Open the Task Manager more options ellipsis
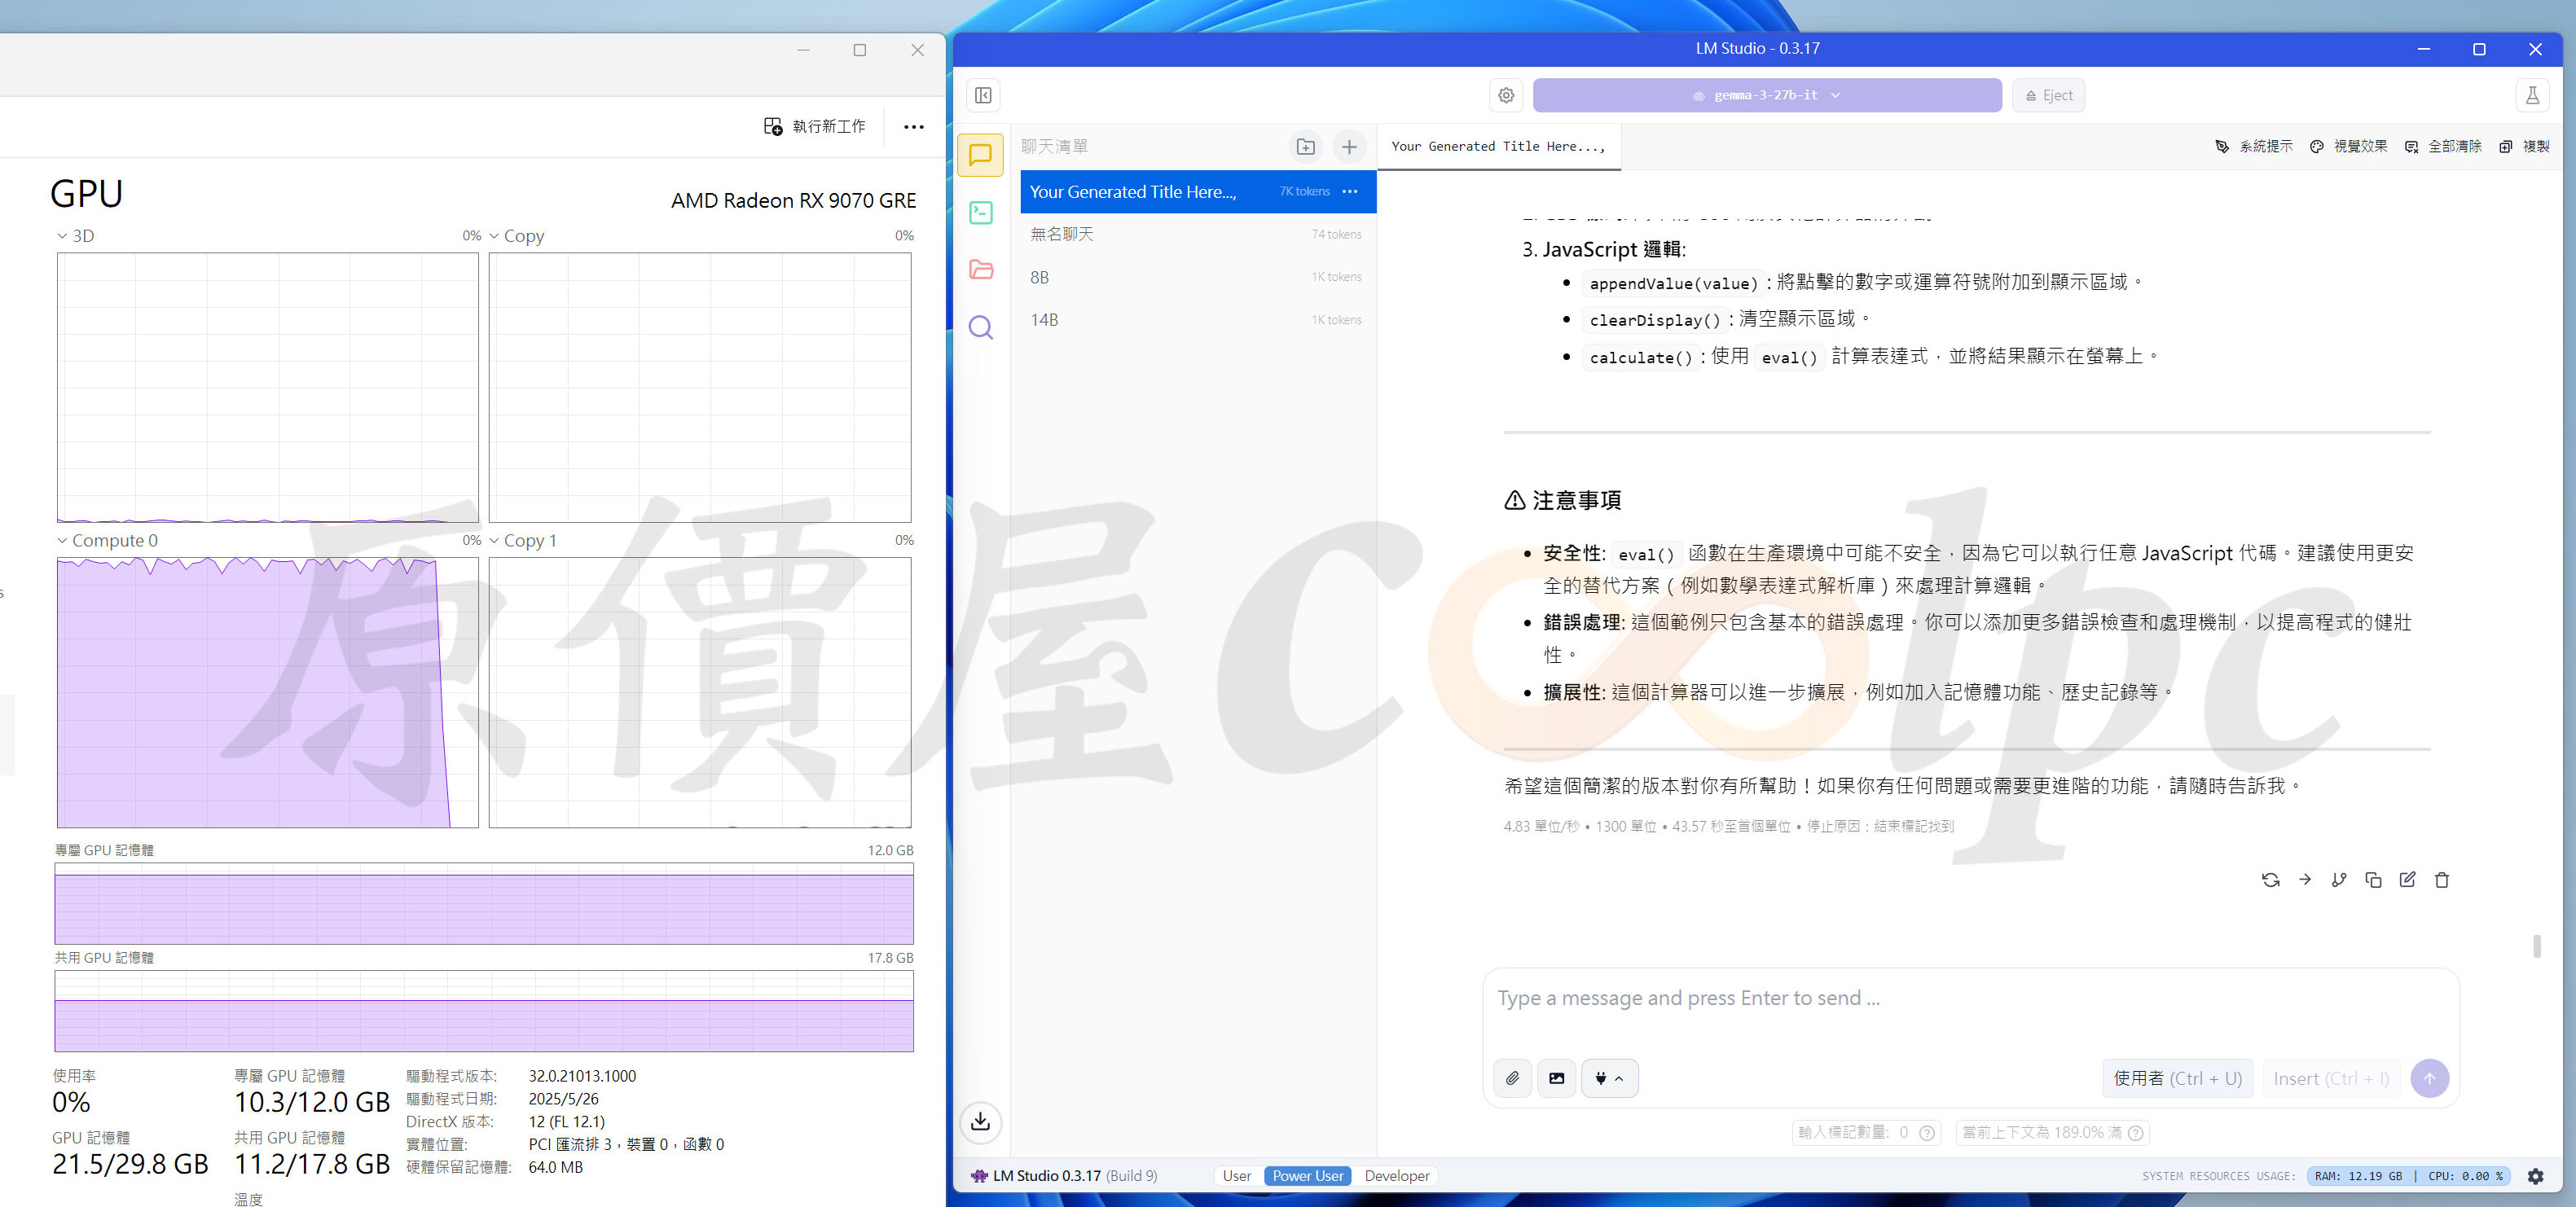 (913, 127)
